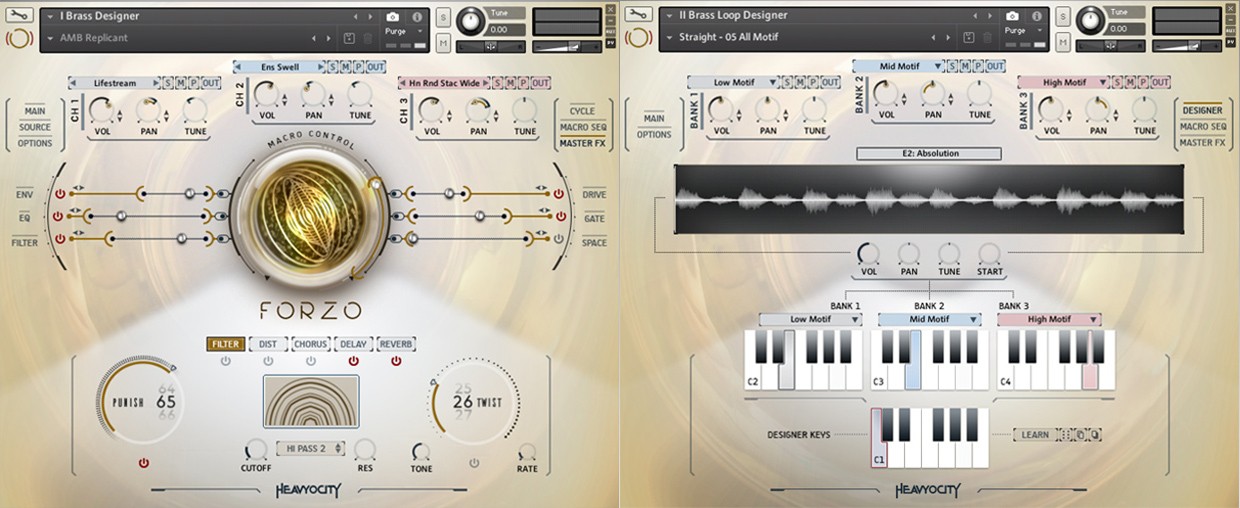Open Mid Motif dropdown above C3 keyboard
Image resolution: width=1240 pixels, height=508 pixels.
(929, 319)
